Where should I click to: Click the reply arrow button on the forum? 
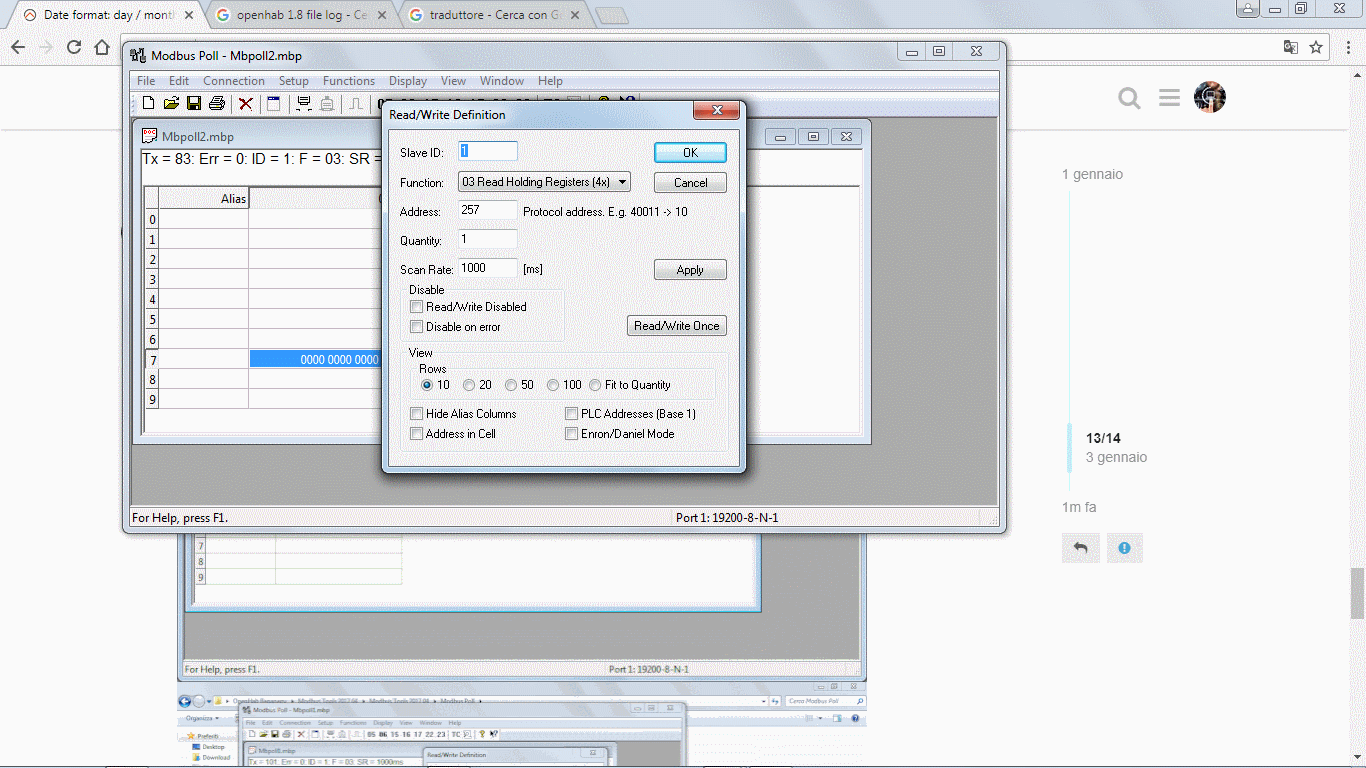click(1081, 548)
